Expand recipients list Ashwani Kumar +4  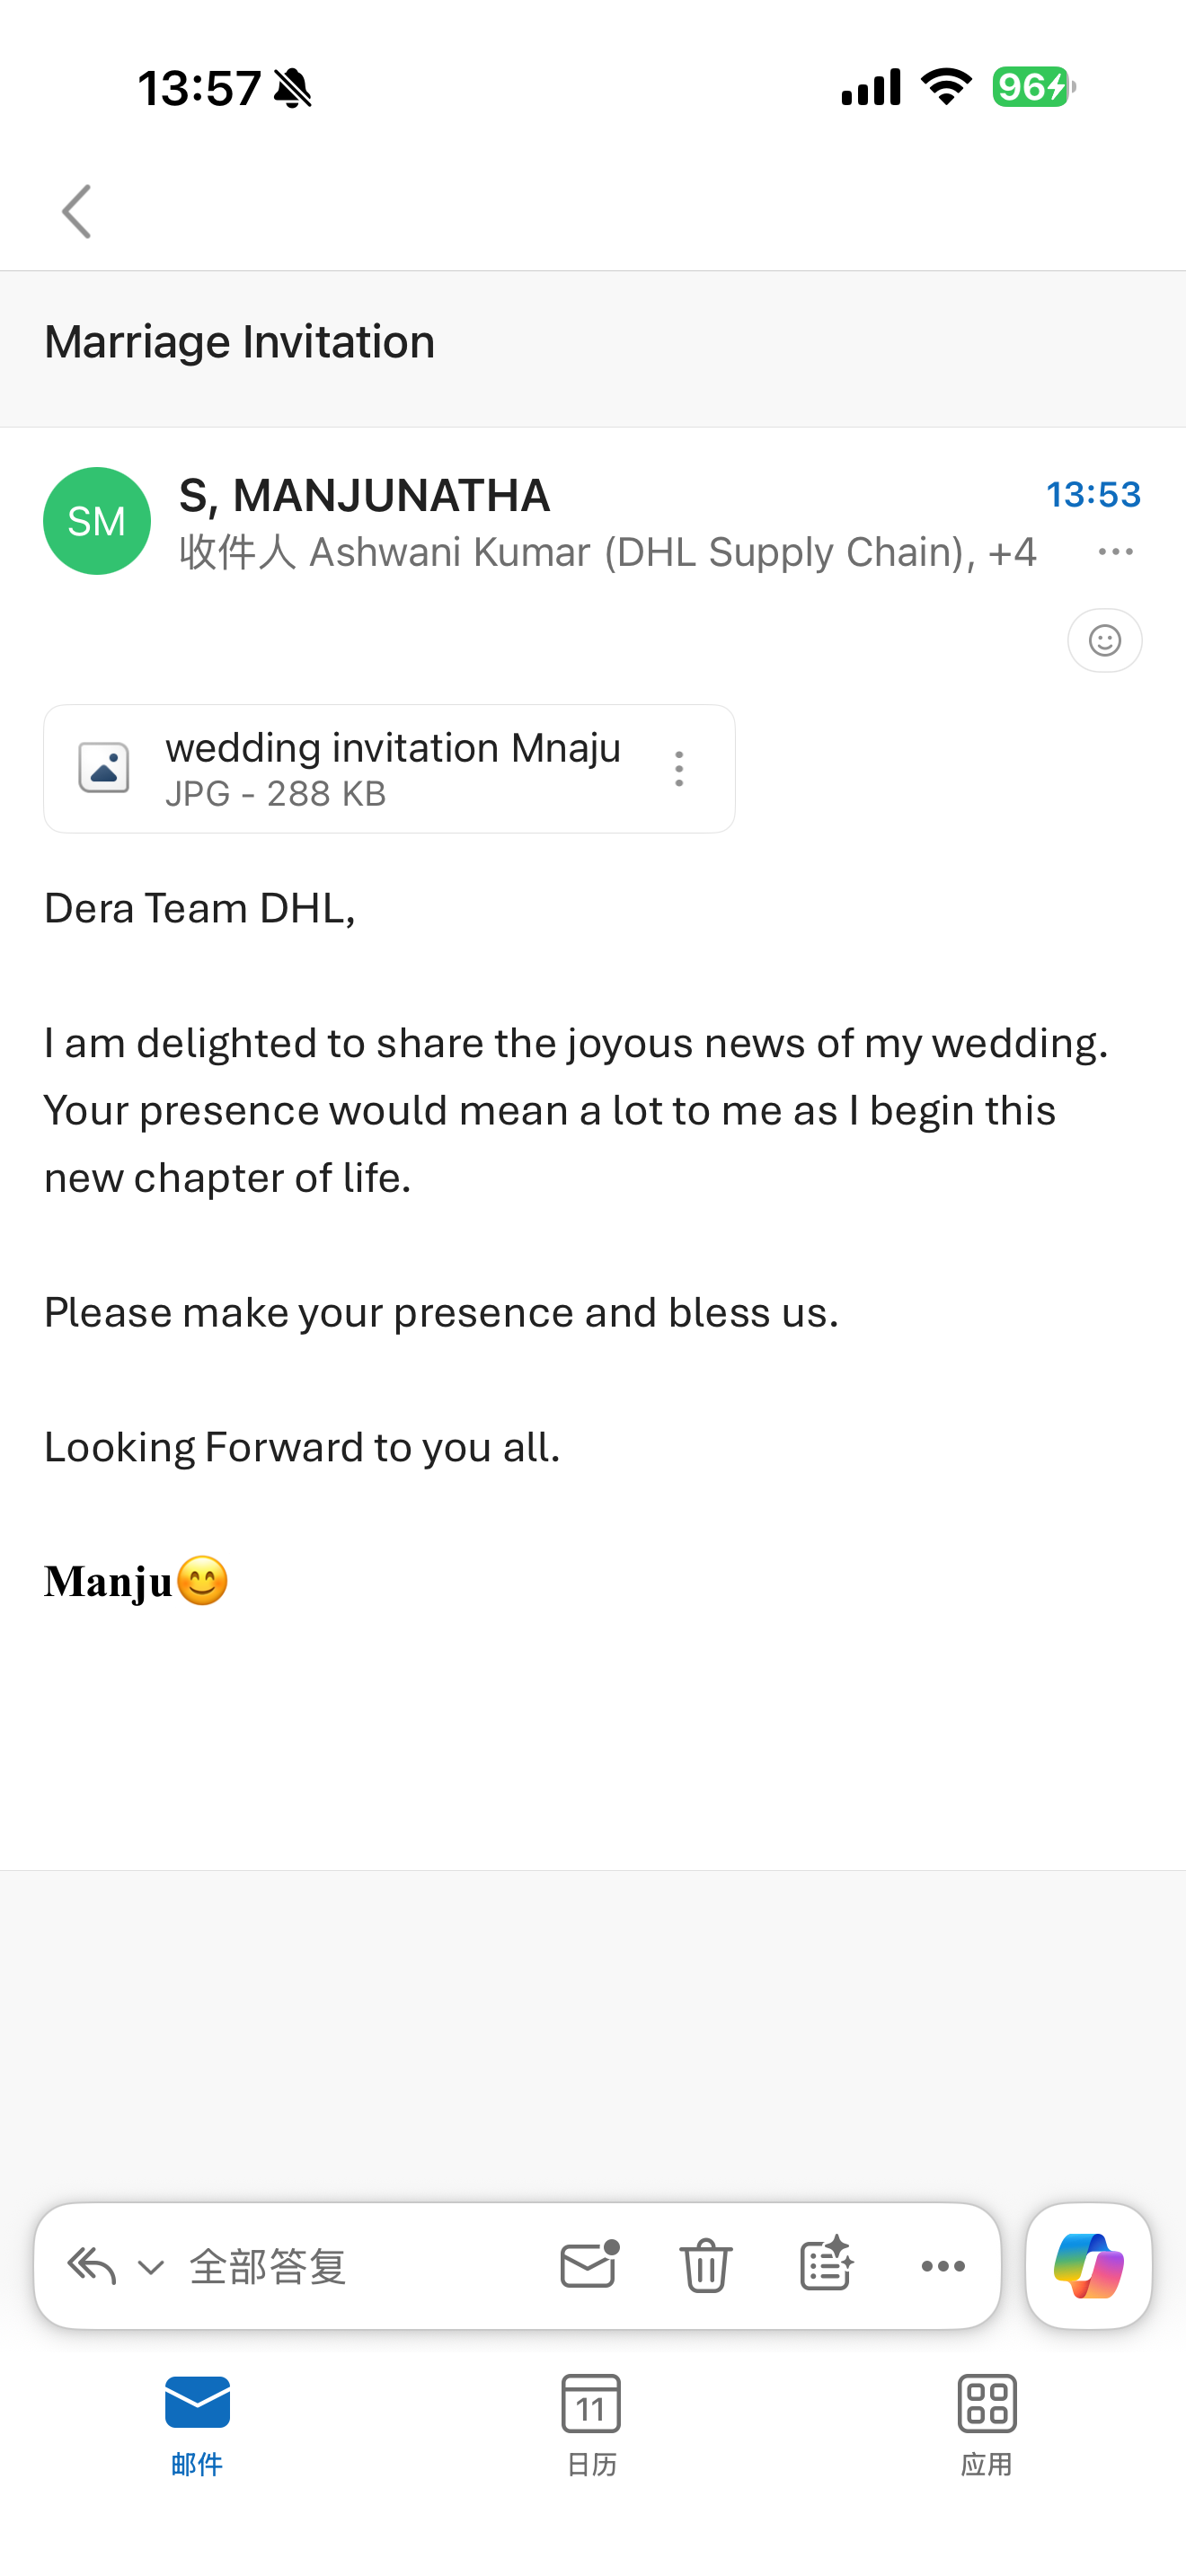click(x=607, y=553)
